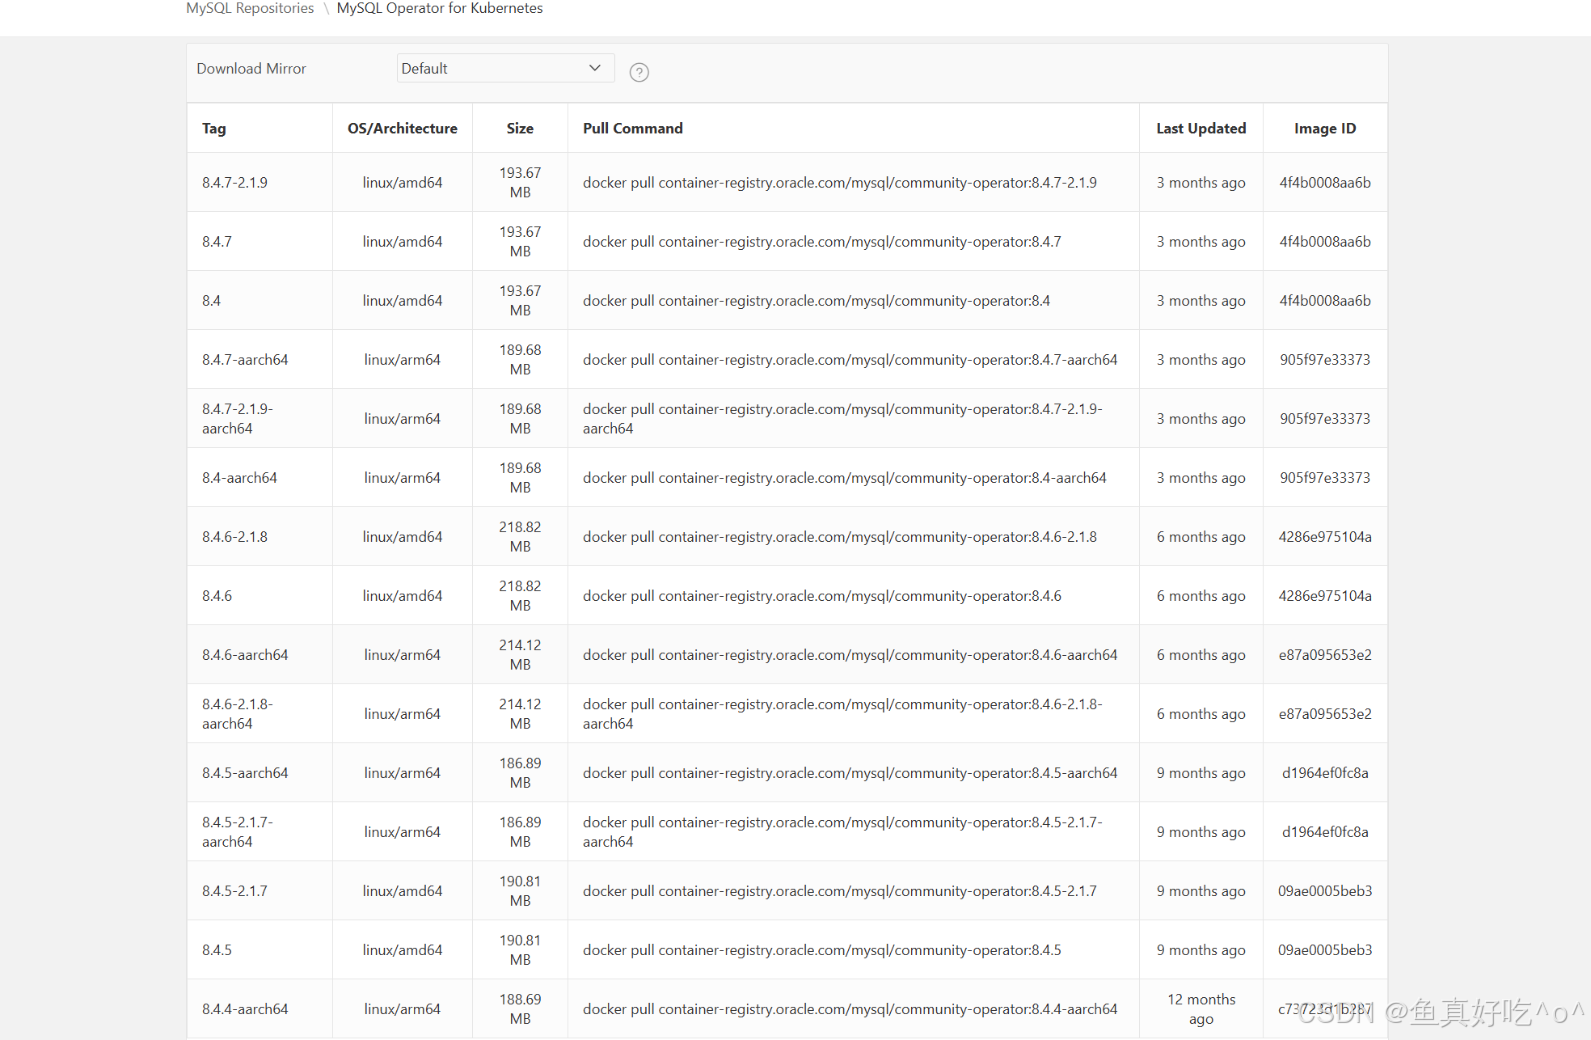Screen dimensions: 1591x1040
Task: Click the MySQL Operator for Kubernetes breadcrumb
Action: pos(440,8)
